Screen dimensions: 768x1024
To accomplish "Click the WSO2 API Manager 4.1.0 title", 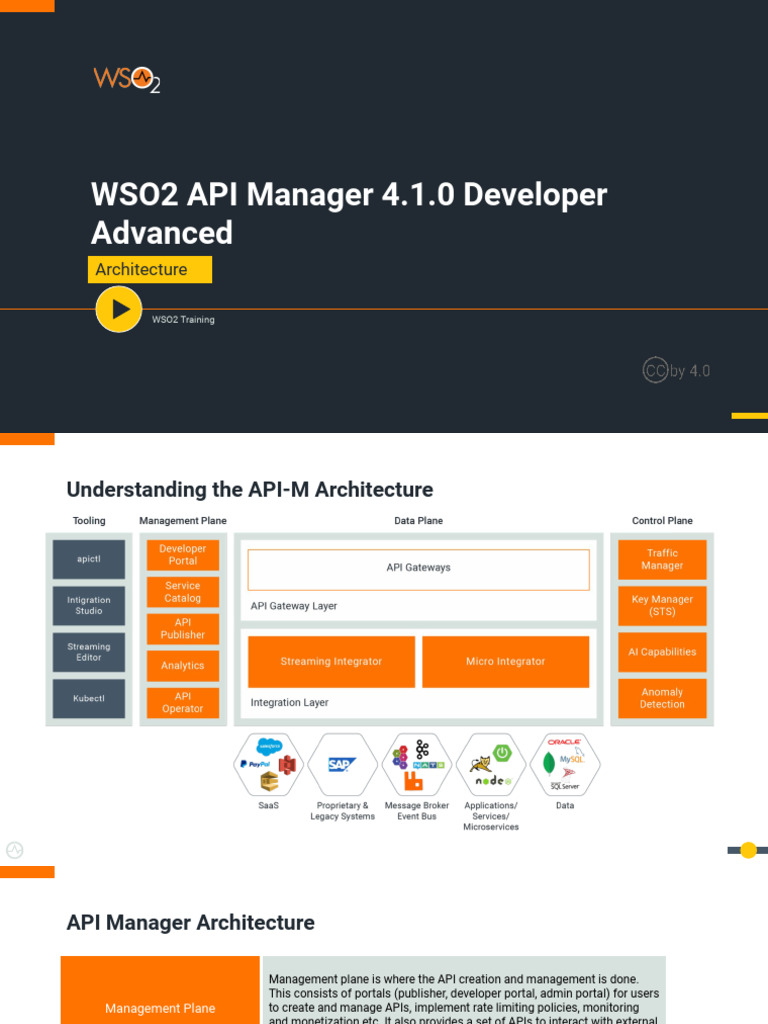I will 349,214.
